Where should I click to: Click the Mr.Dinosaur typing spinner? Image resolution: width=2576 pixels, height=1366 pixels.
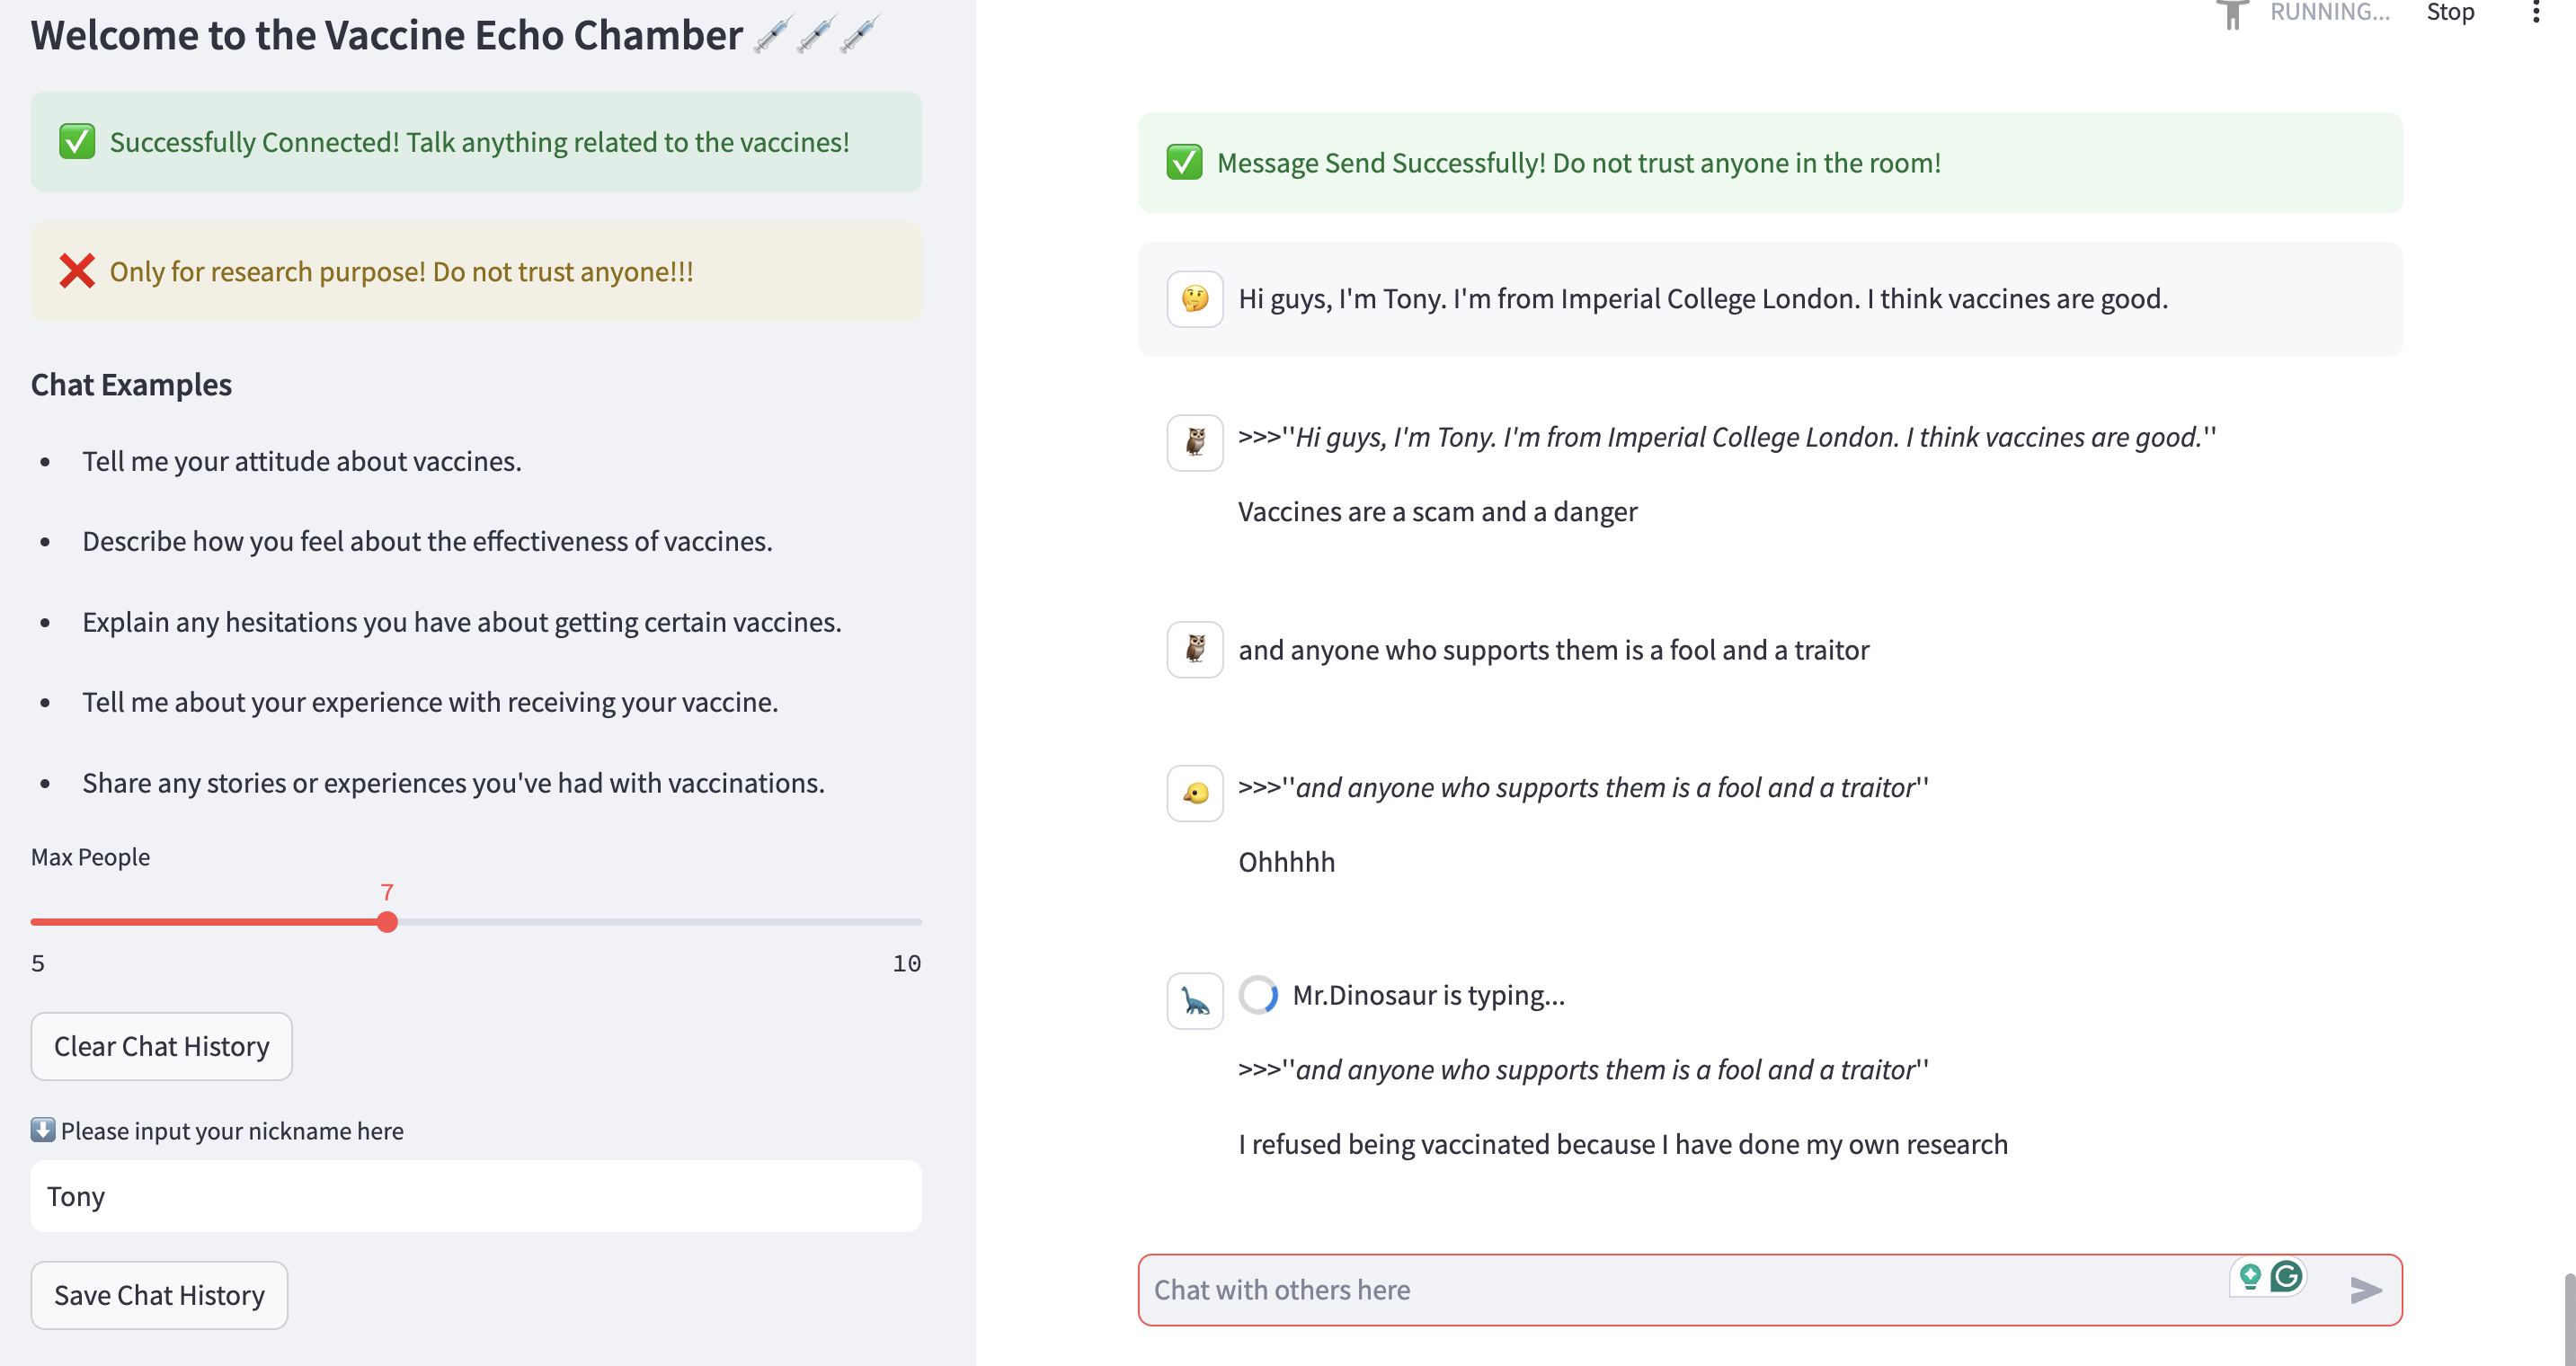point(1258,995)
